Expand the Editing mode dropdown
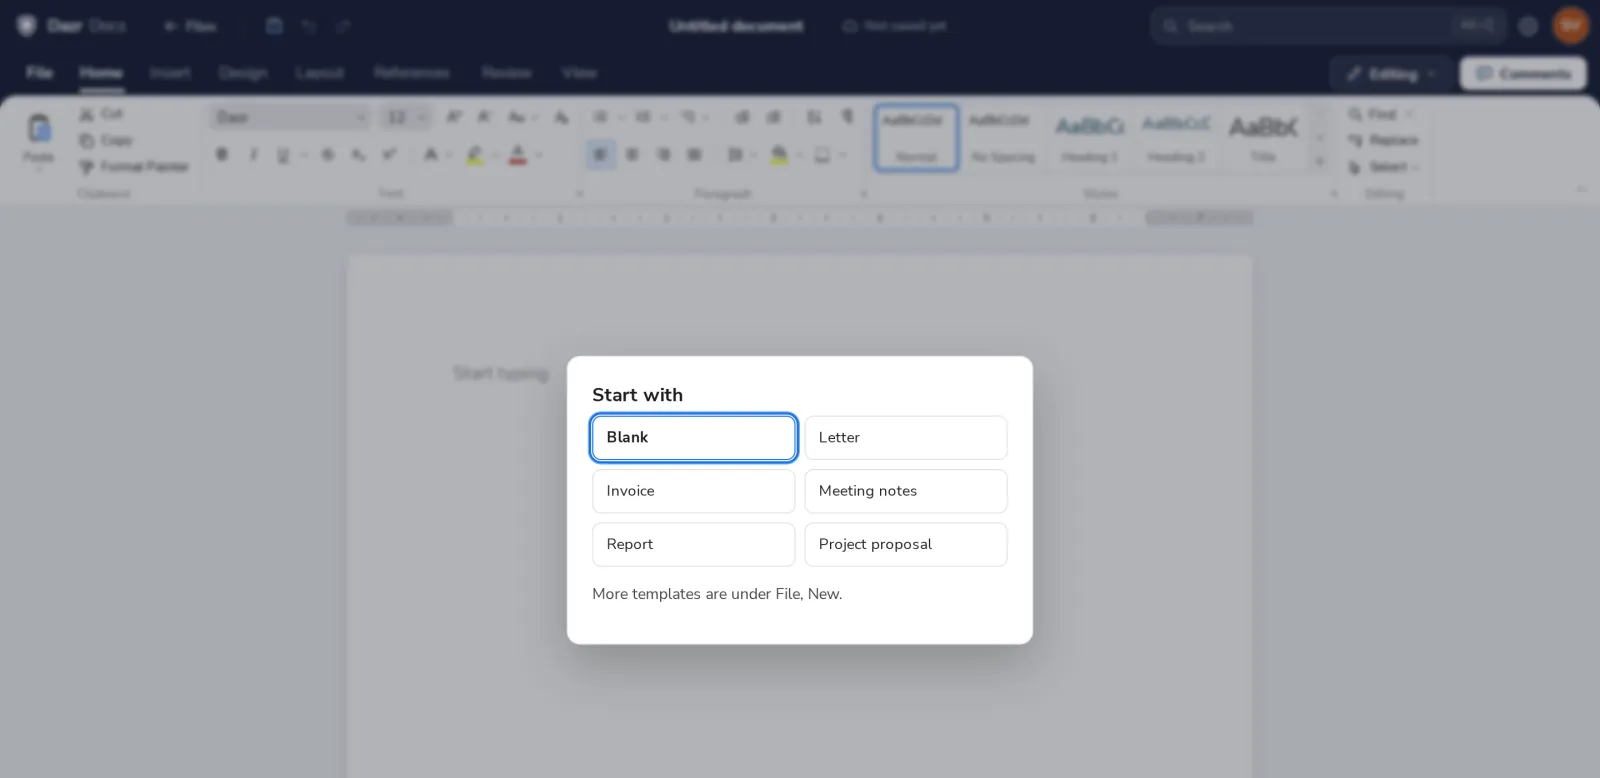Viewport: 1600px width, 778px height. (1391, 74)
